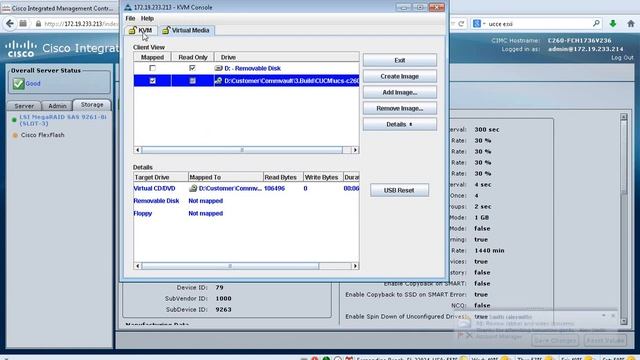Click the Create Image button
This screenshot has height=360, width=640.
point(400,76)
